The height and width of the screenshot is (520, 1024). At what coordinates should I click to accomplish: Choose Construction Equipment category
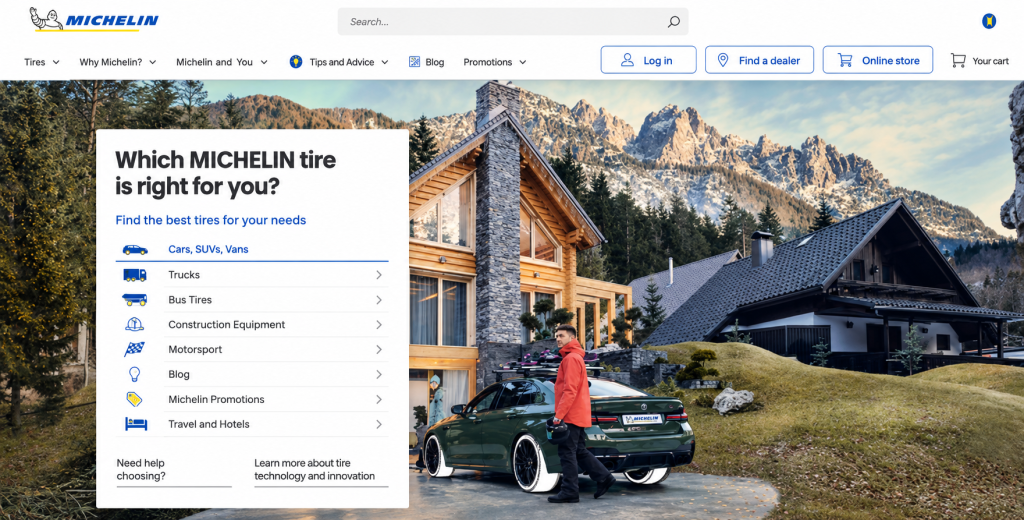252,325
